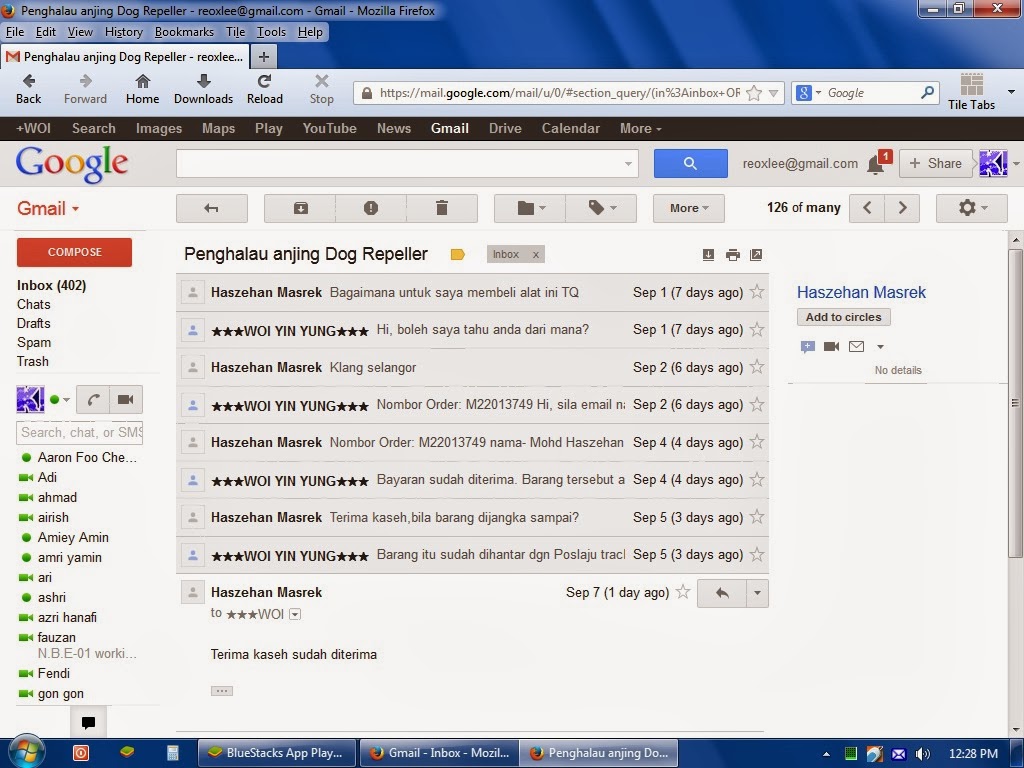Email Haszehan Masrek envelope icon
Screen dimensions: 1024x768
[x=856, y=346]
